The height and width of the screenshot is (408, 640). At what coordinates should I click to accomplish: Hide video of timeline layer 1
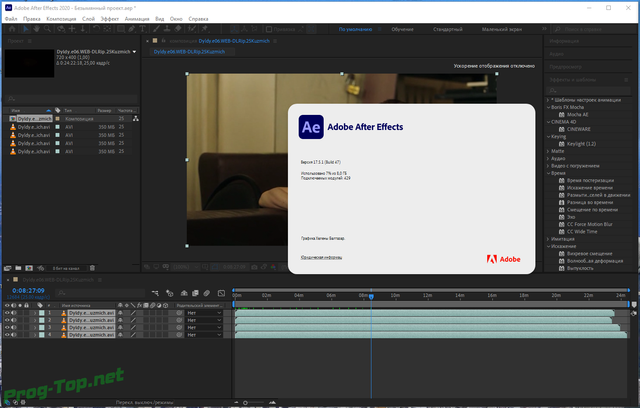(x=7, y=313)
